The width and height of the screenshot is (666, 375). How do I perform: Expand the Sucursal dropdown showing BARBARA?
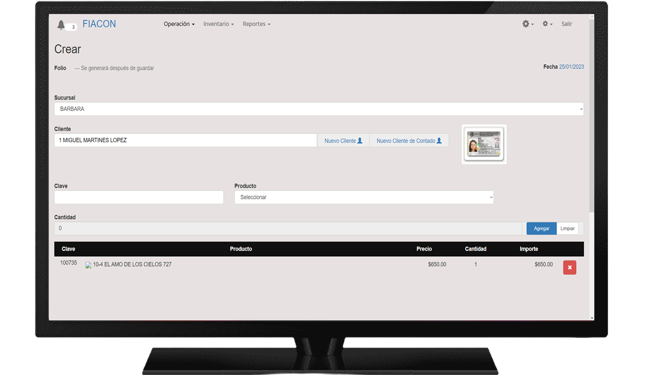319,109
